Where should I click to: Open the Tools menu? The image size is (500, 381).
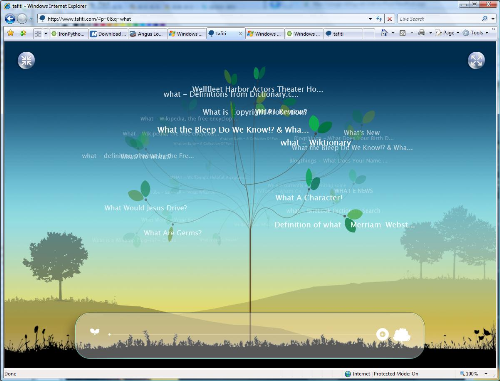pos(476,33)
